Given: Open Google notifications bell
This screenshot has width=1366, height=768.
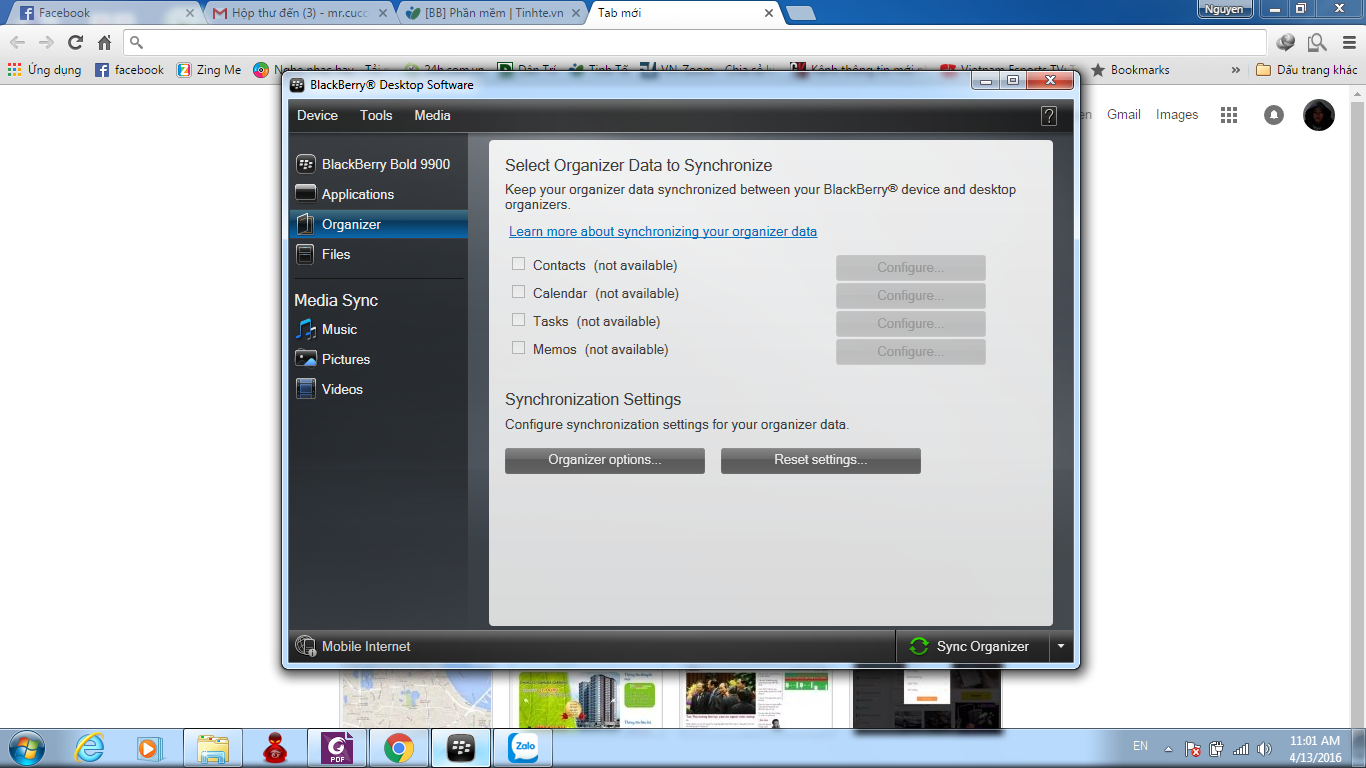Looking at the screenshot, I should pos(1274,115).
